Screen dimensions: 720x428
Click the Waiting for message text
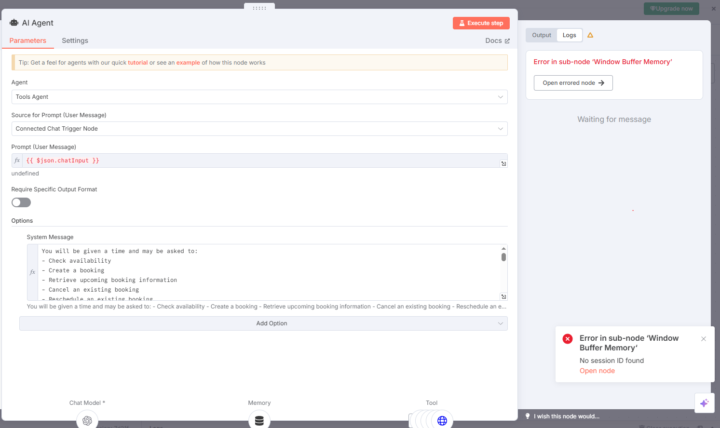pos(614,119)
